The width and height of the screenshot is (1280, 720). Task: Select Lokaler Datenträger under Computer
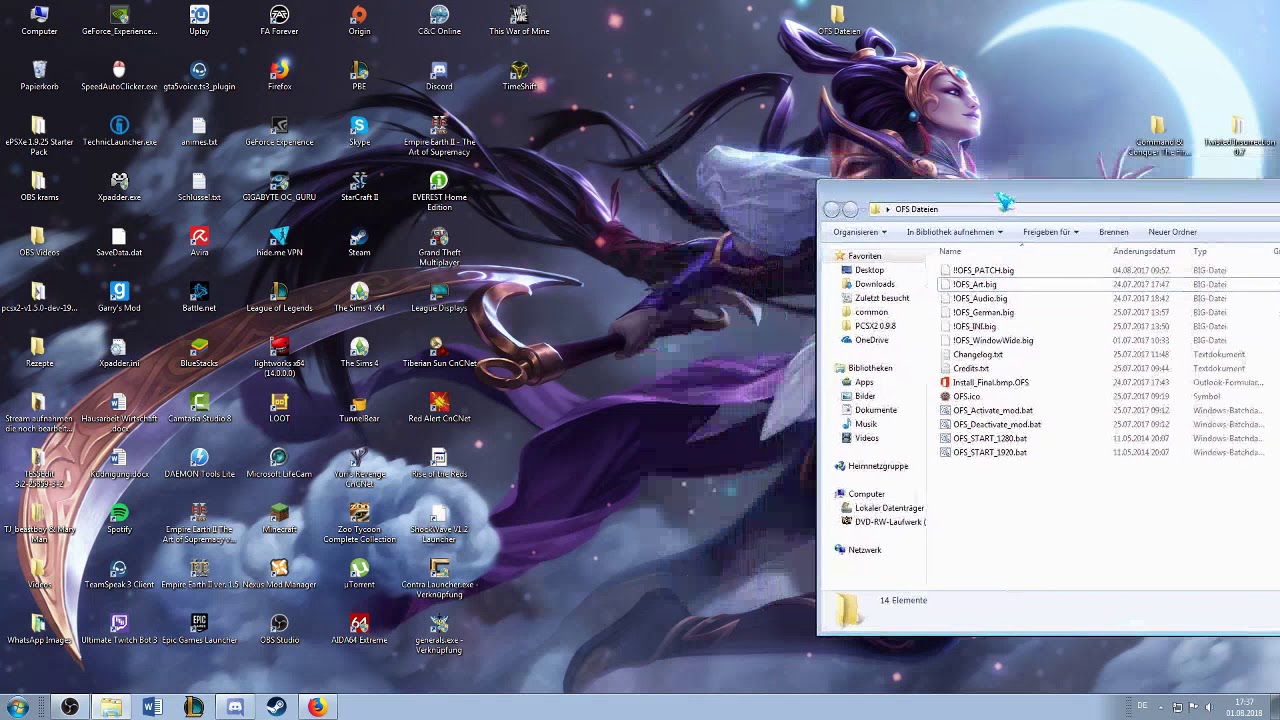(883, 508)
